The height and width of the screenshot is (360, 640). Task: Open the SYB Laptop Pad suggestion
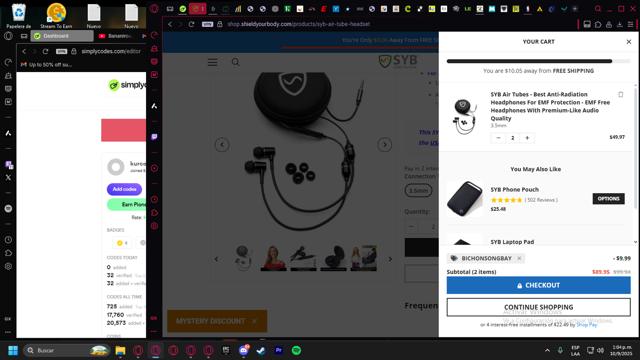pos(512,242)
